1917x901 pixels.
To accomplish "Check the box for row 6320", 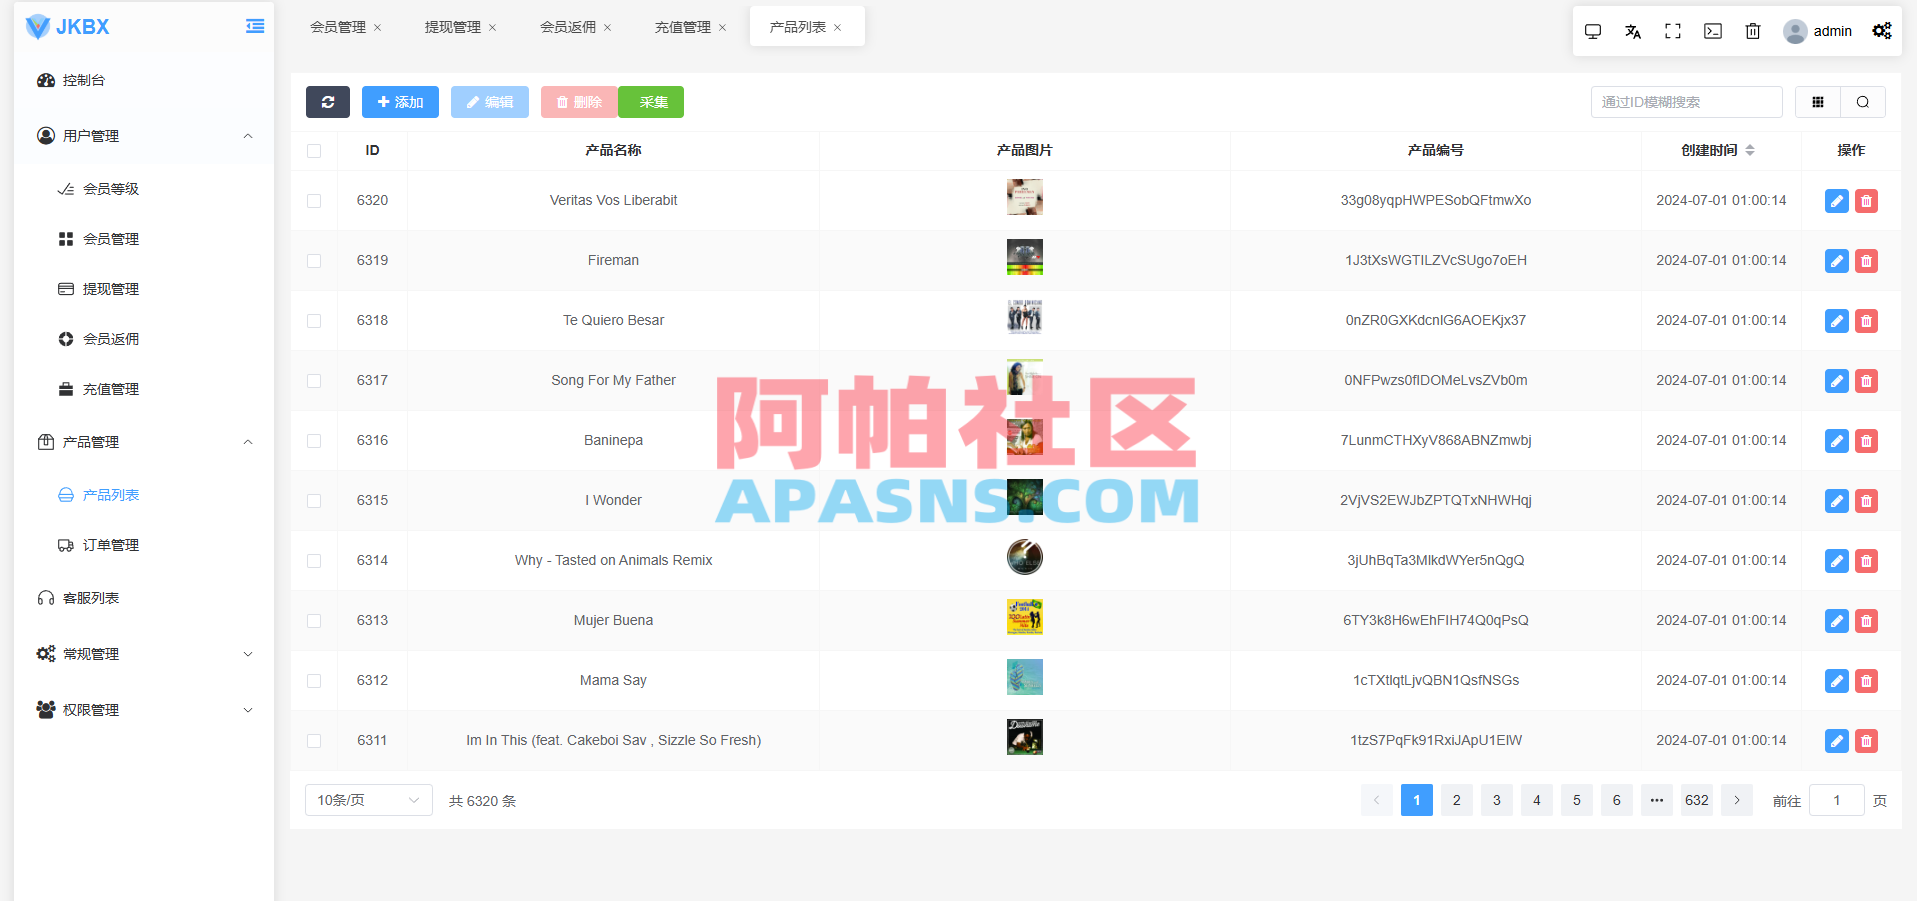I will (x=314, y=201).
